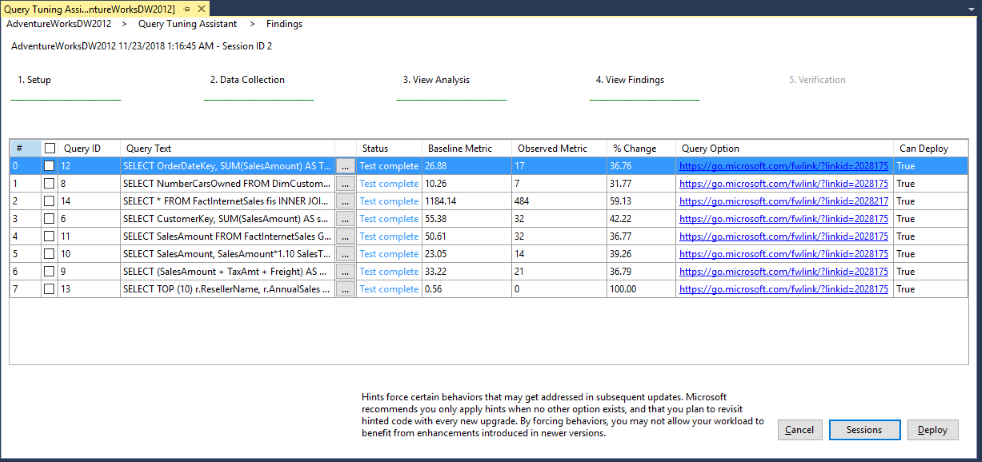Viewport: 982px width, 462px height.
Task: Tick the checkbox for Query ID 14
Action: 50,201
